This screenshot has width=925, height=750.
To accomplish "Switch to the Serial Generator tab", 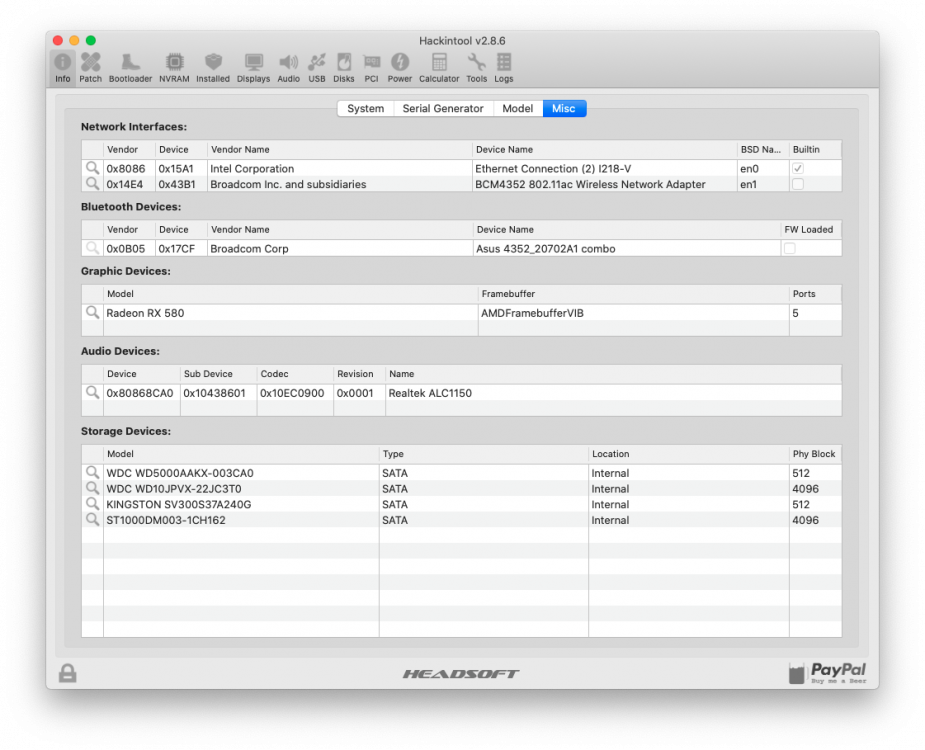I will (443, 109).
